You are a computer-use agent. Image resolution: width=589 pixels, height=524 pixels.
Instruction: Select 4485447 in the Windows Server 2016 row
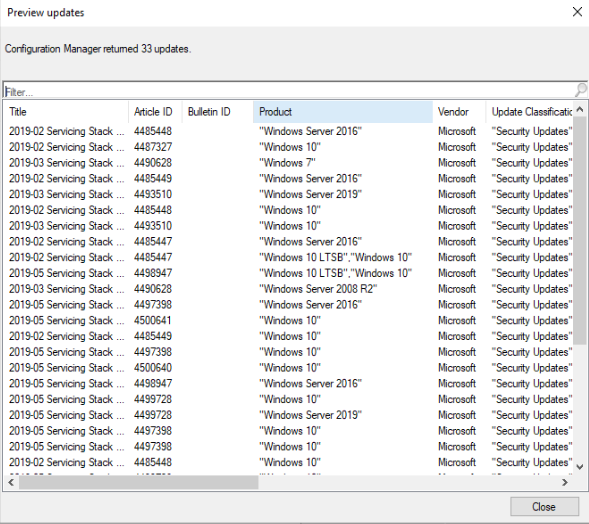153,242
